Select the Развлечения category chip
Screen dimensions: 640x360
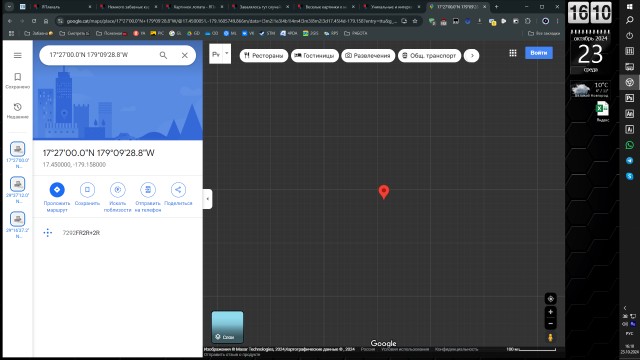pyautogui.click(x=368, y=56)
